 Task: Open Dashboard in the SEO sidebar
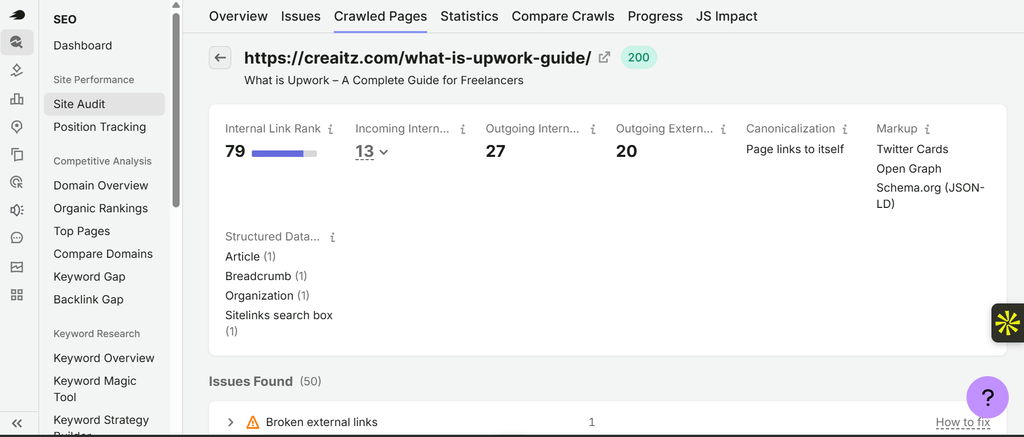pyautogui.click(x=83, y=46)
